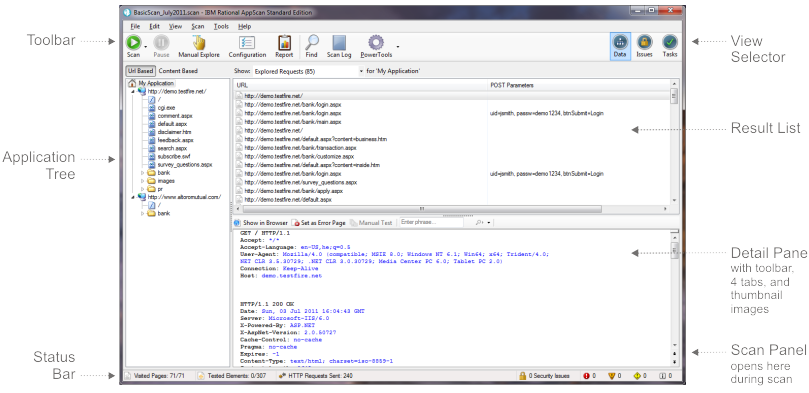Select feedback.aspx in the application tree
Screen dimensions: 809x393
pos(171,140)
